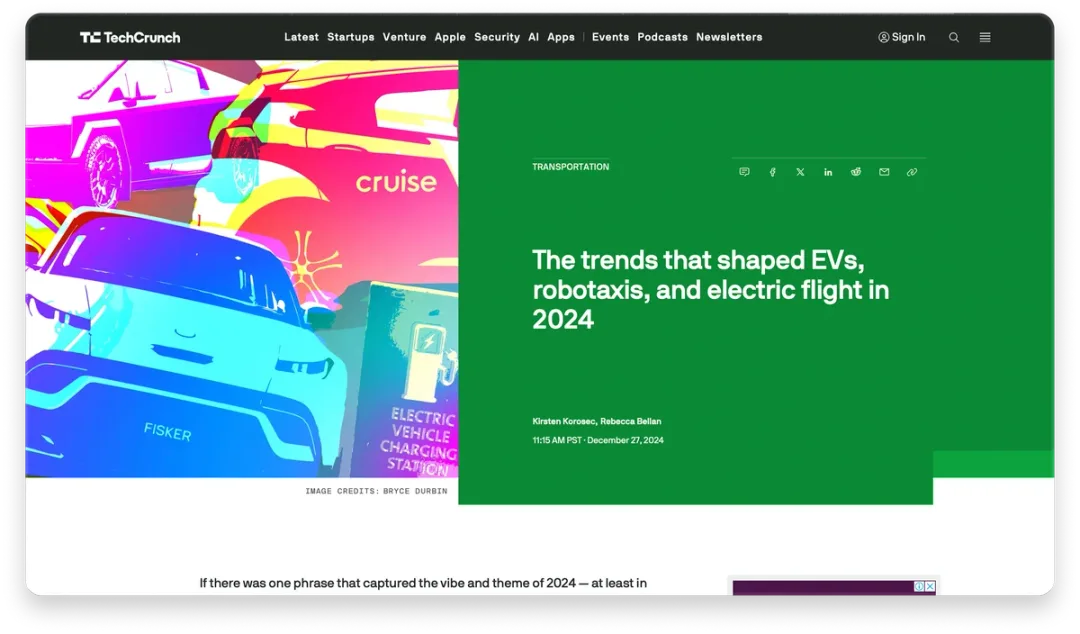
Task: Open the Newsletters section
Action: [729, 37]
